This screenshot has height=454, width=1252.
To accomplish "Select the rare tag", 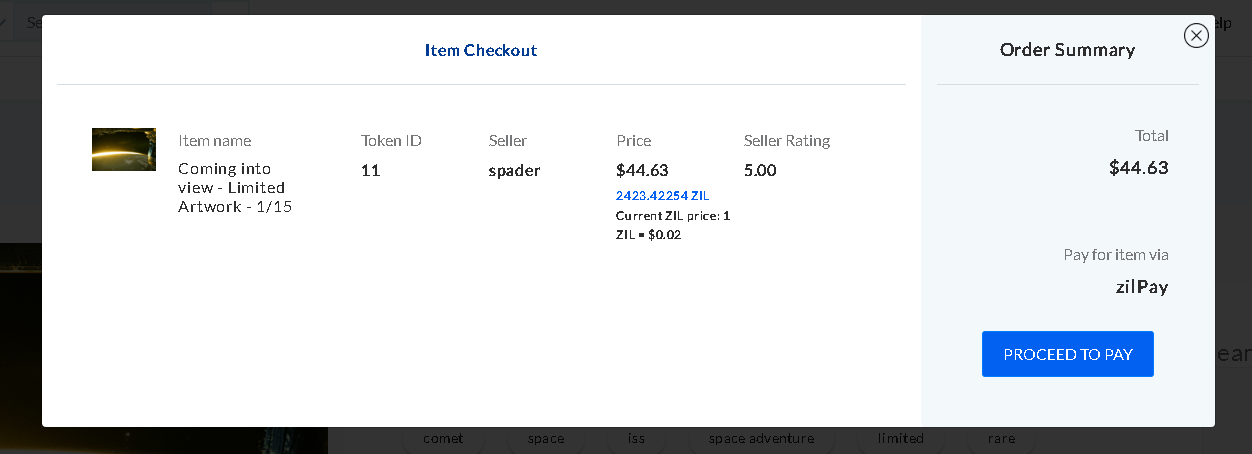I will (x=1001, y=438).
